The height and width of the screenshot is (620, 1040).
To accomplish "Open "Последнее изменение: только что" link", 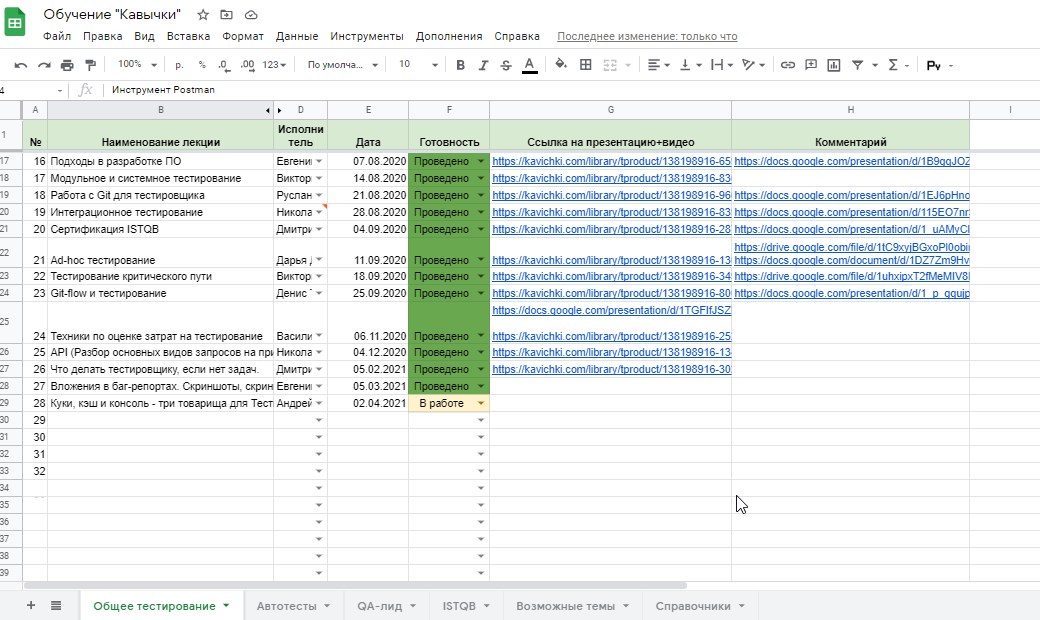I will pyautogui.click(x=647, y=36).
